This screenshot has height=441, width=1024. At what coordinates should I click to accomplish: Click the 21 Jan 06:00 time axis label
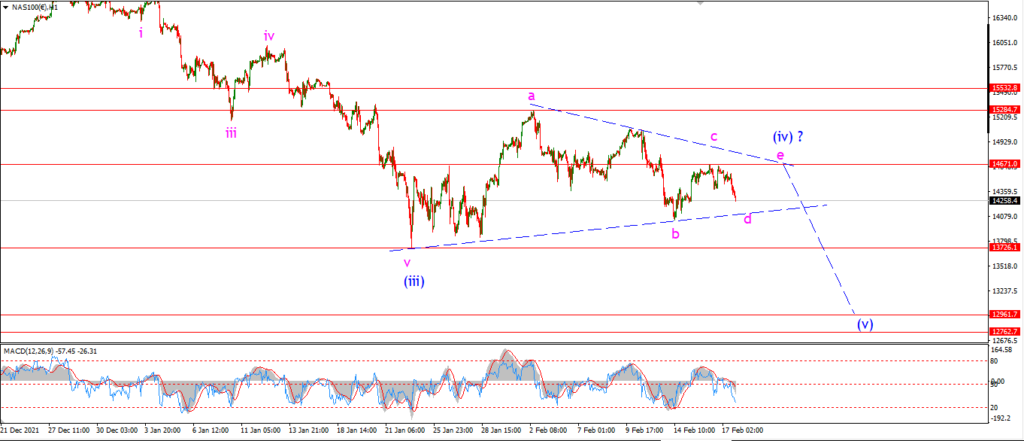point(406,431)
